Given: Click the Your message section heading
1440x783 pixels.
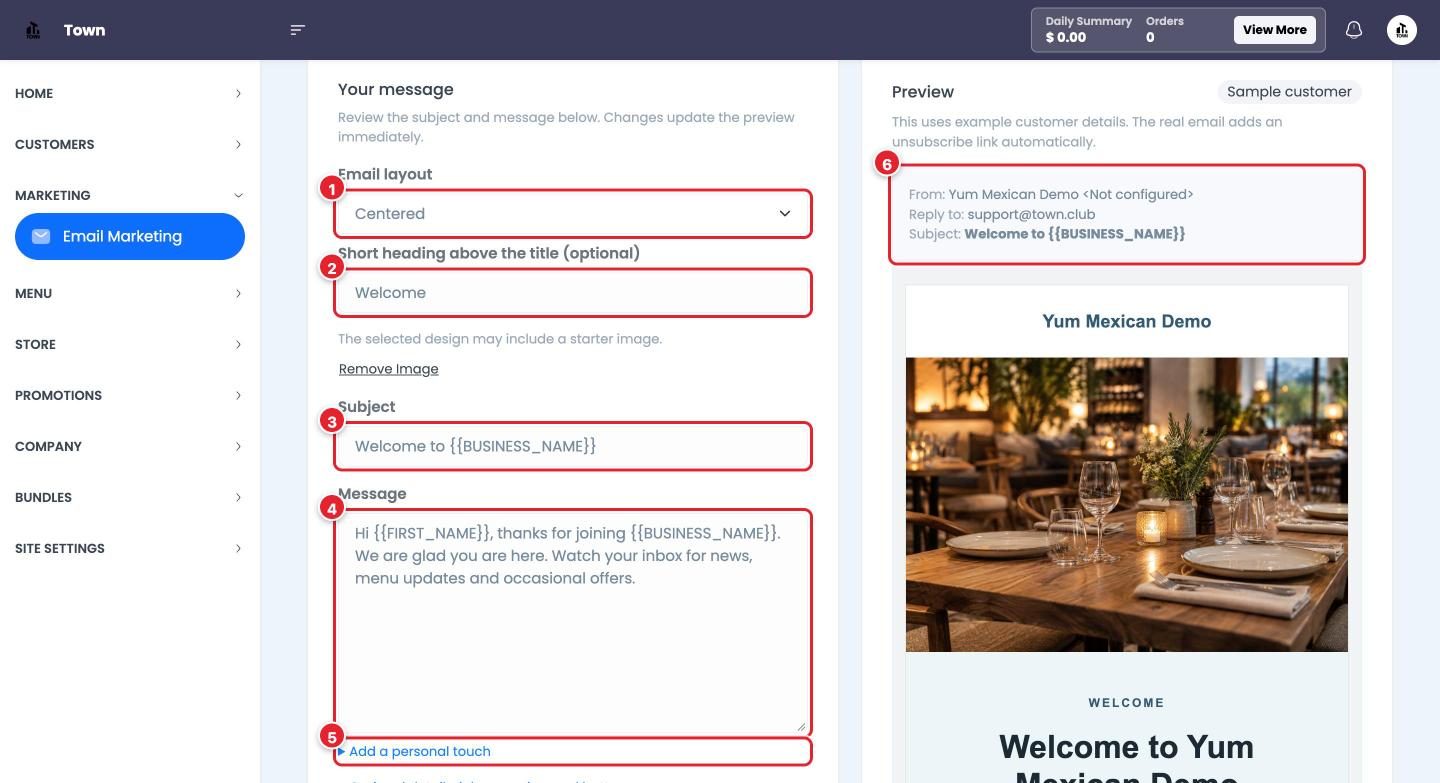Looking at the screenshot, I should [396, 89].
